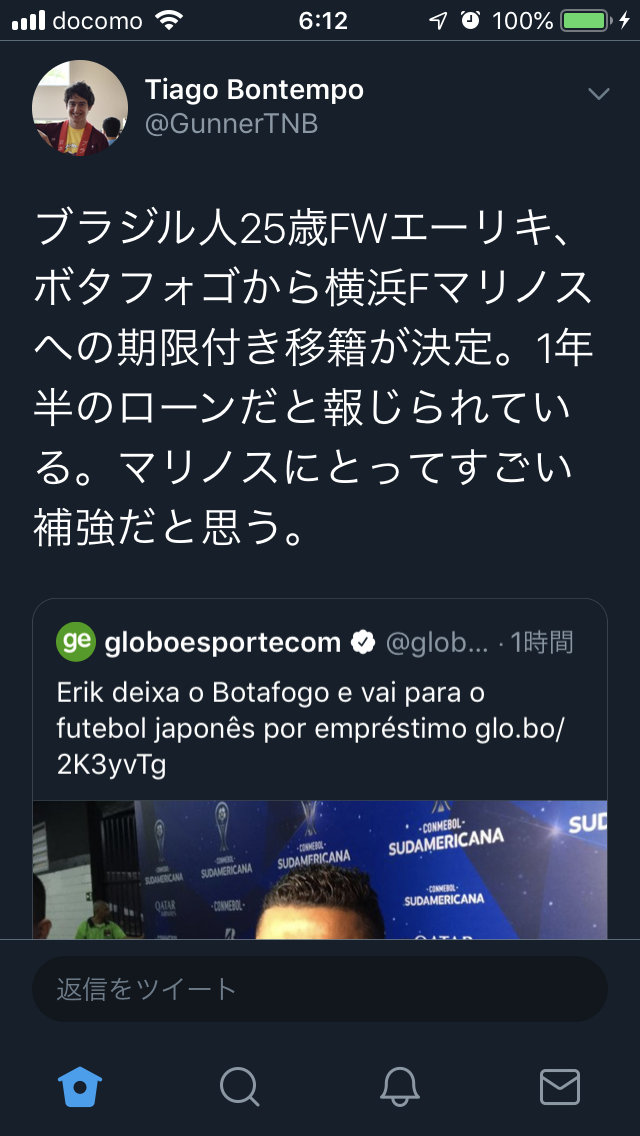
Task: Open the quoted tweet's Sudamericana photo
Action: 320,869
